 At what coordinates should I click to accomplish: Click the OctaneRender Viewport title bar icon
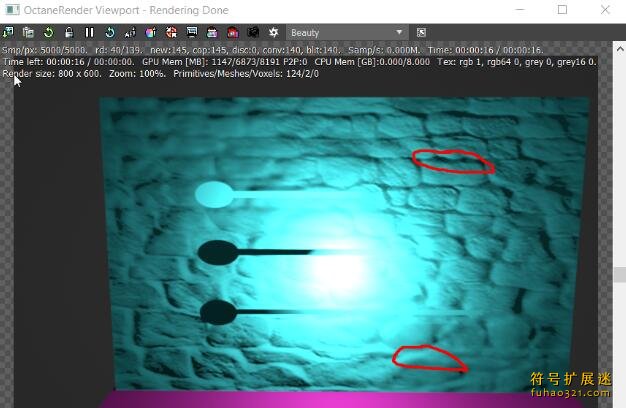12,10
